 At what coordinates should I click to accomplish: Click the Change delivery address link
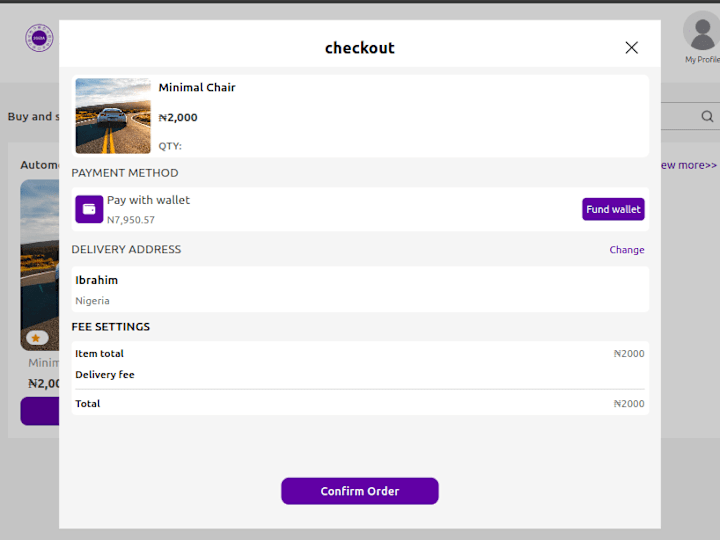tap(627, 250)
